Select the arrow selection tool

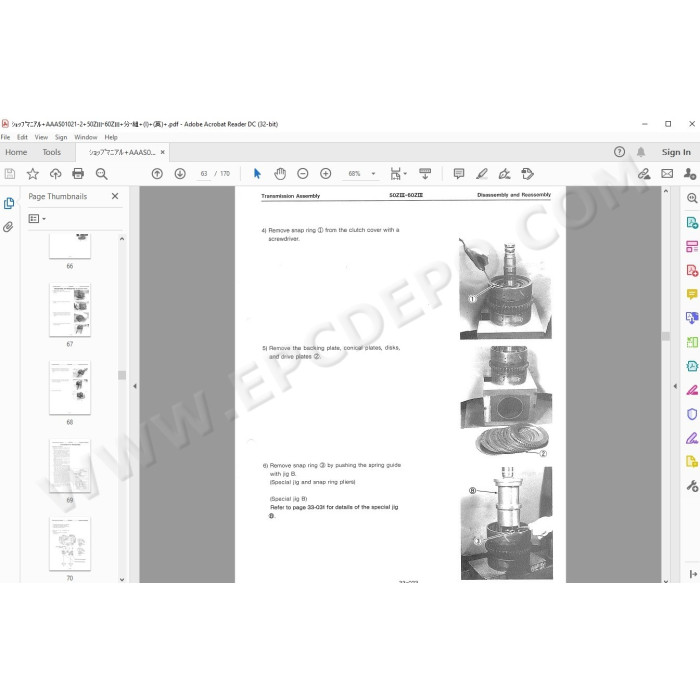(x=257, y=174)
